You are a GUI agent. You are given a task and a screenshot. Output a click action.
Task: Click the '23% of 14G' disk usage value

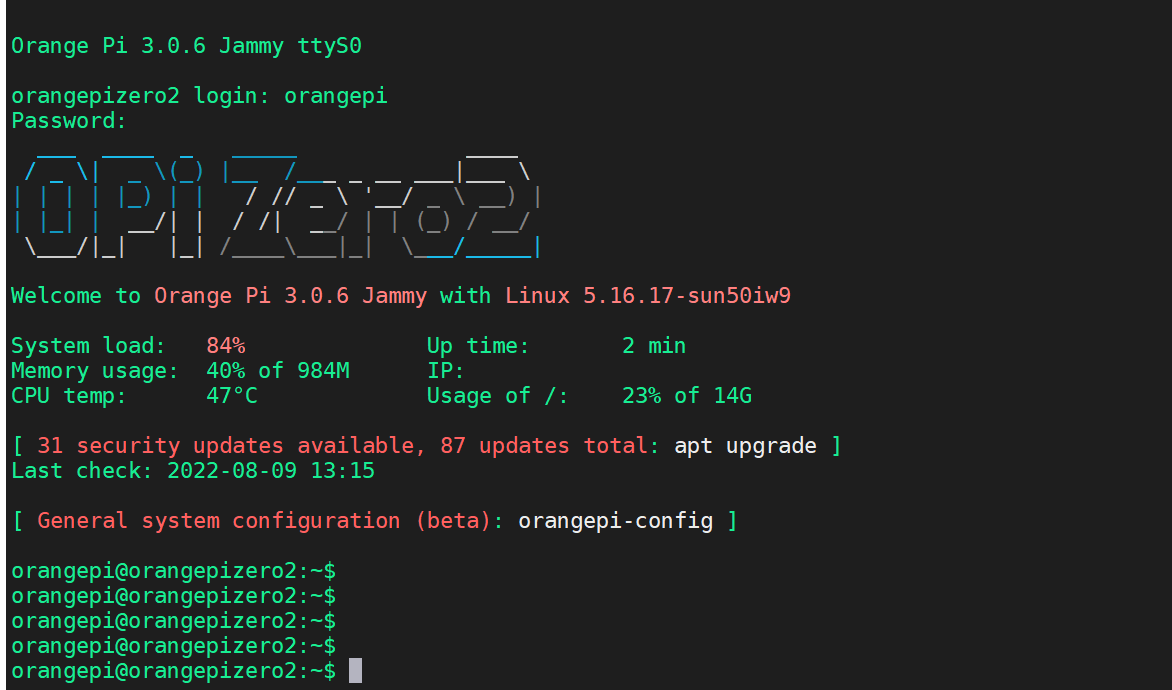pyautogui.click(x=687, y=395)
